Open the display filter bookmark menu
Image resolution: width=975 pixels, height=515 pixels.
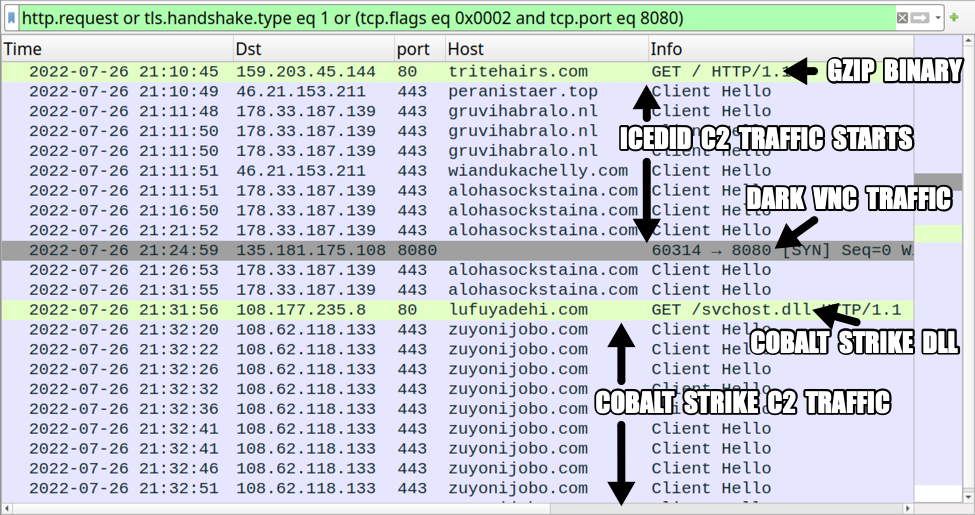[11, 18]
